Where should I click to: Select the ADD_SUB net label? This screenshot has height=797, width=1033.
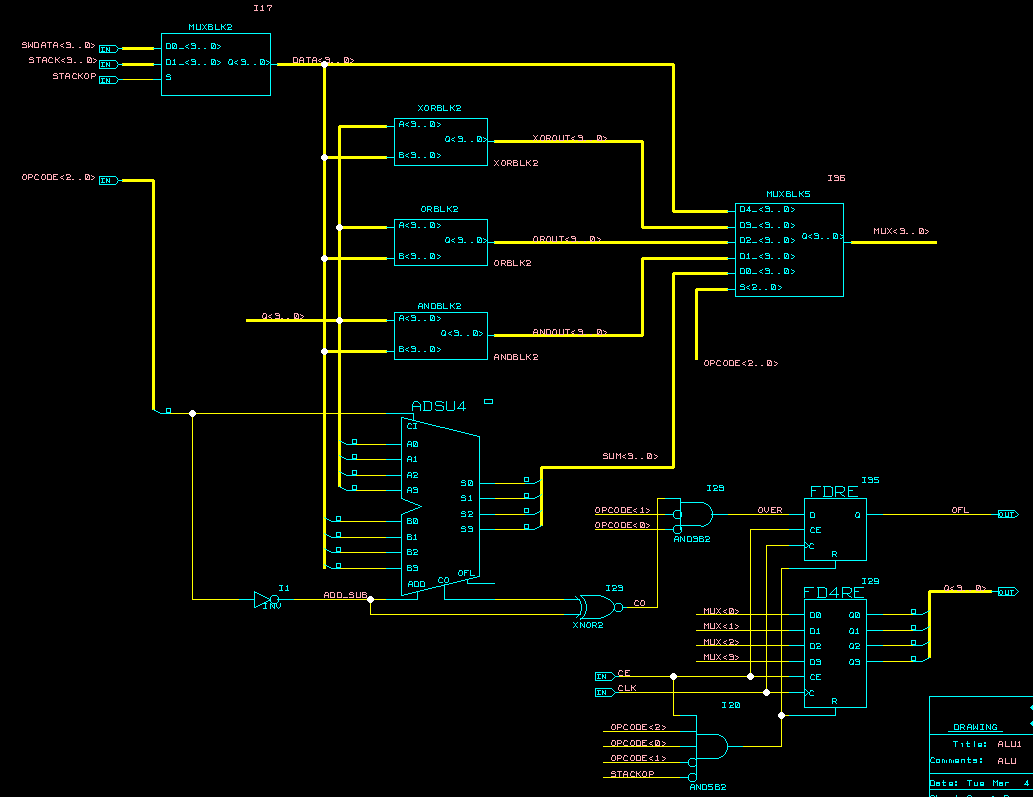pyautogui.click(x=345, y=595)
